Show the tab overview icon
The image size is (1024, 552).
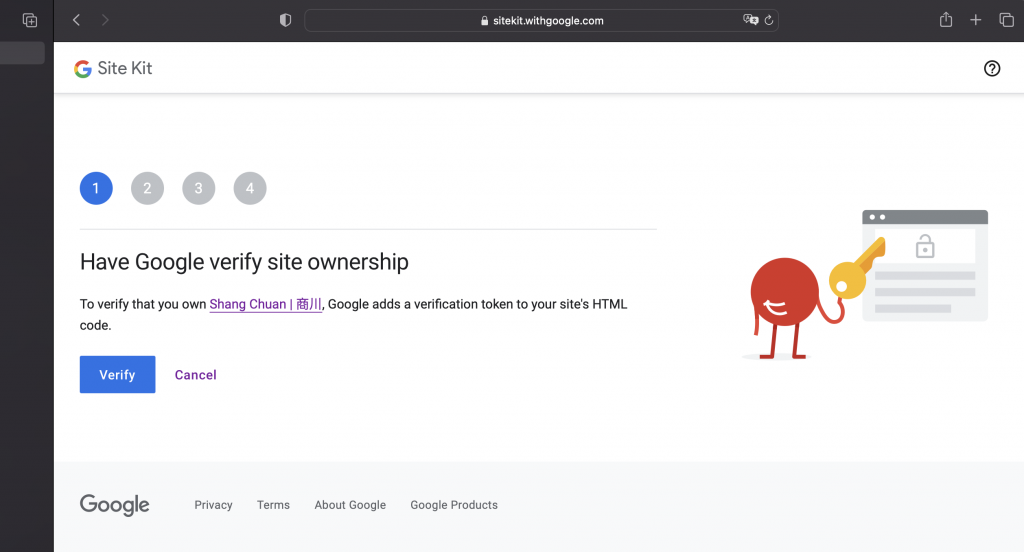(1006, 20)
